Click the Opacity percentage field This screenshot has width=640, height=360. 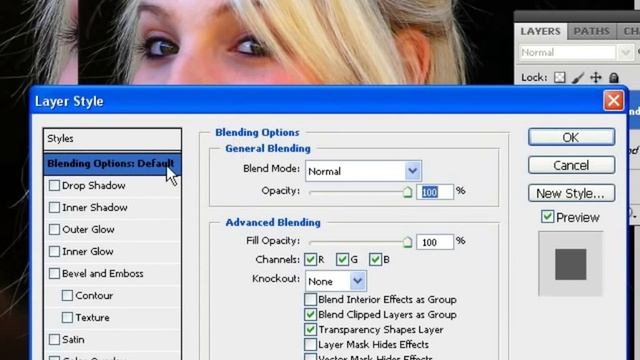(435, 192)
